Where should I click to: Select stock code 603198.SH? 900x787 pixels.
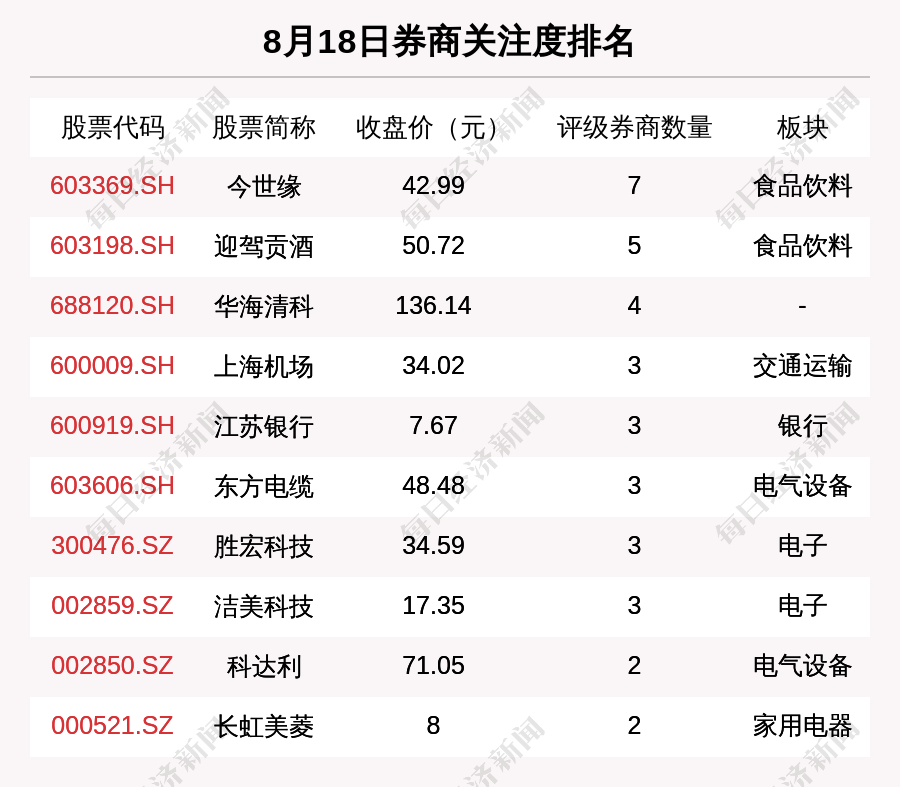click(x=112, y=246)
